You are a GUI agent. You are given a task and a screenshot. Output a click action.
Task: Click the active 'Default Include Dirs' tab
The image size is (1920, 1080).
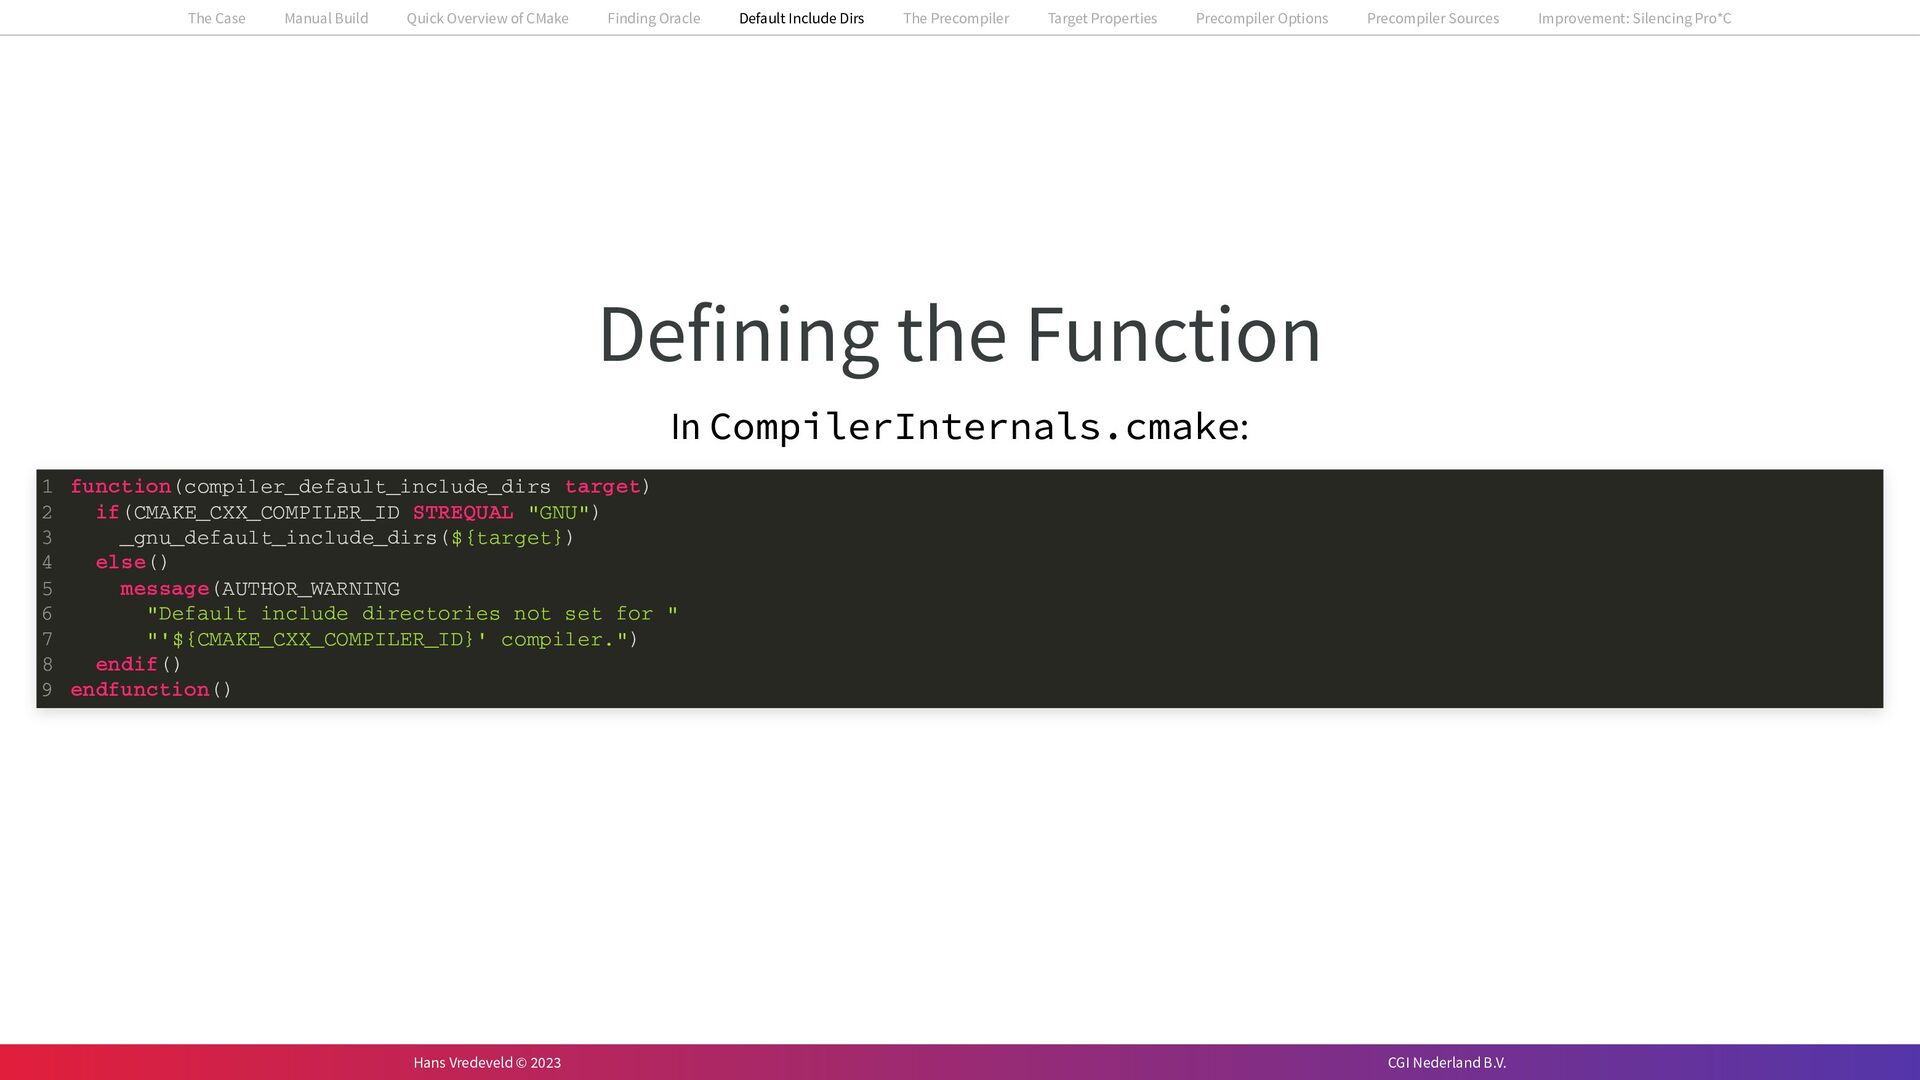point(801,18)
